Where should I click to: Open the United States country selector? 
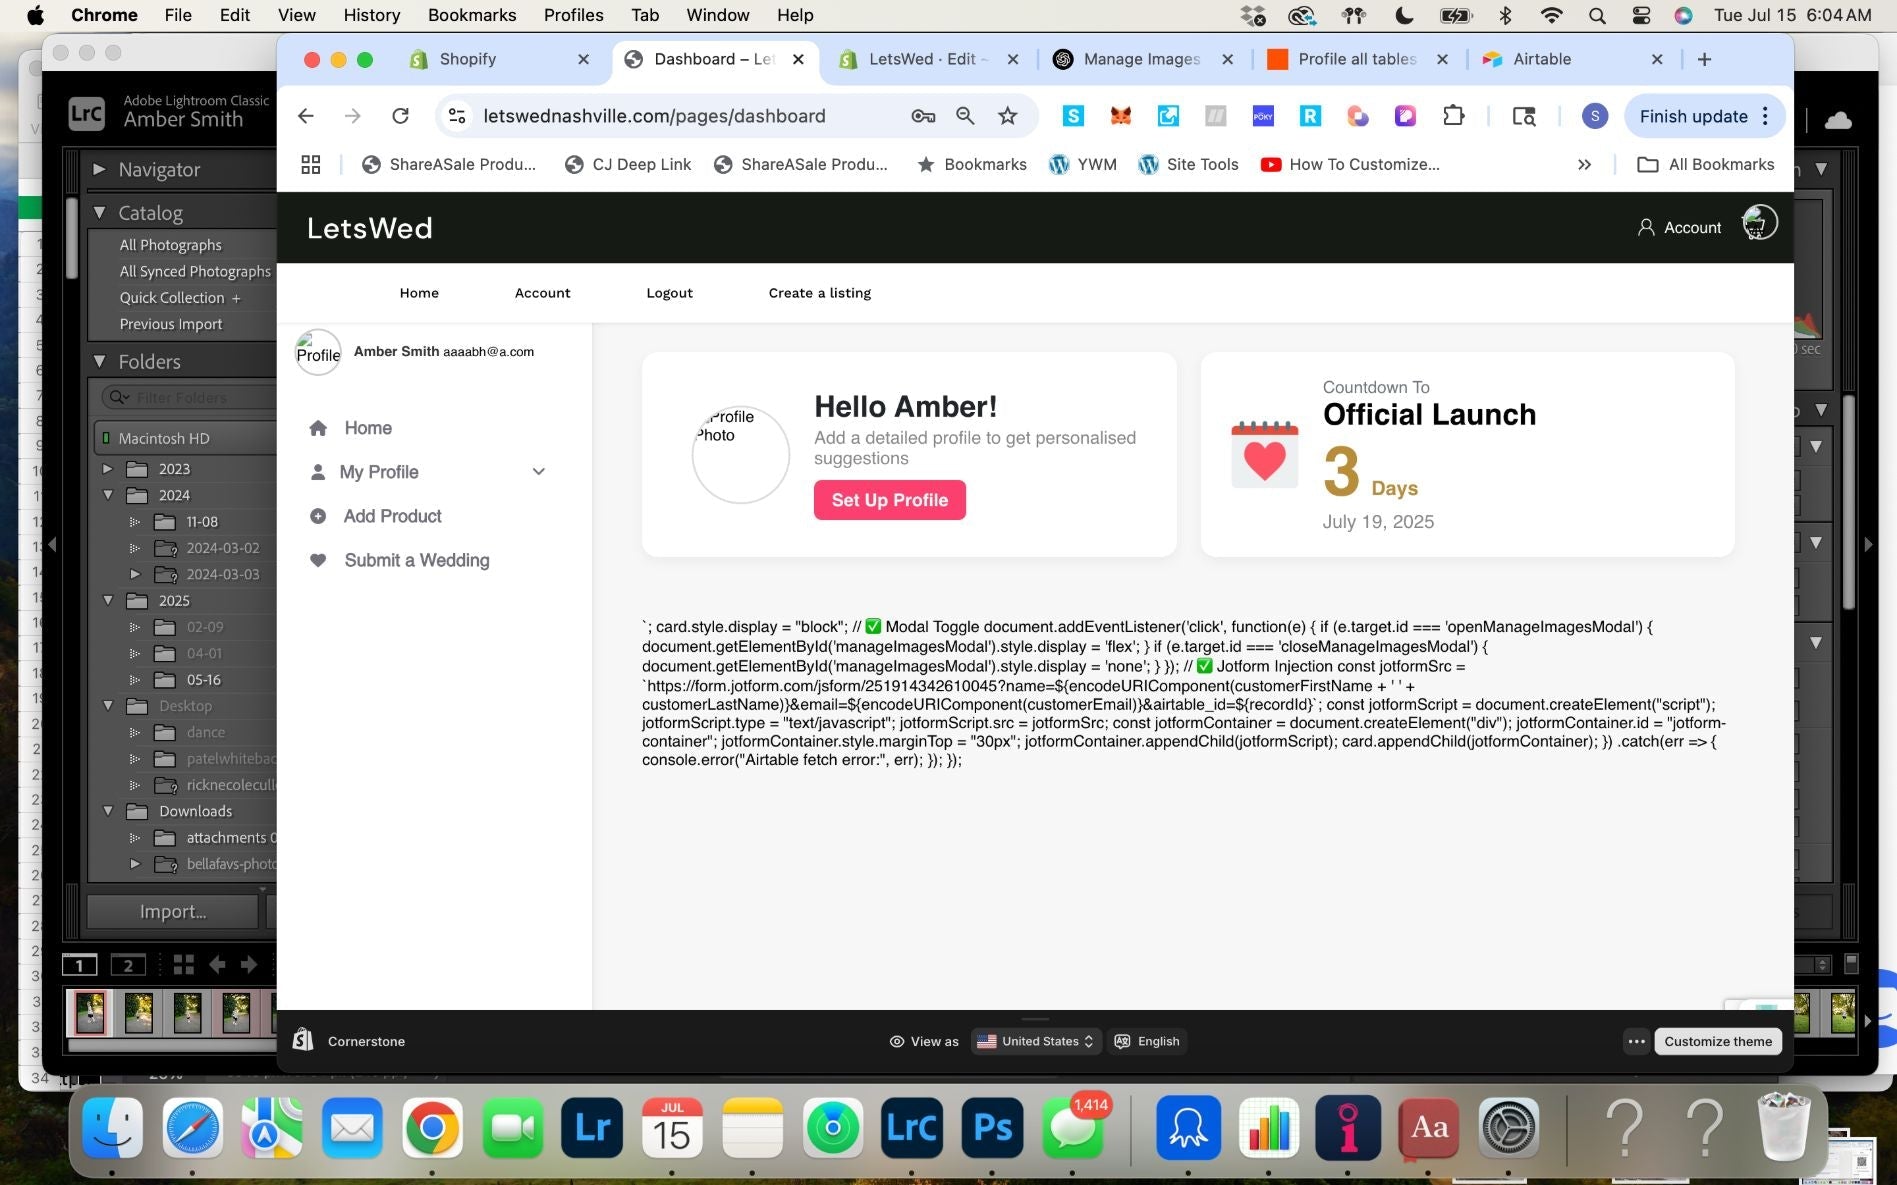pyautogui.click(x=1036, y=1041)
